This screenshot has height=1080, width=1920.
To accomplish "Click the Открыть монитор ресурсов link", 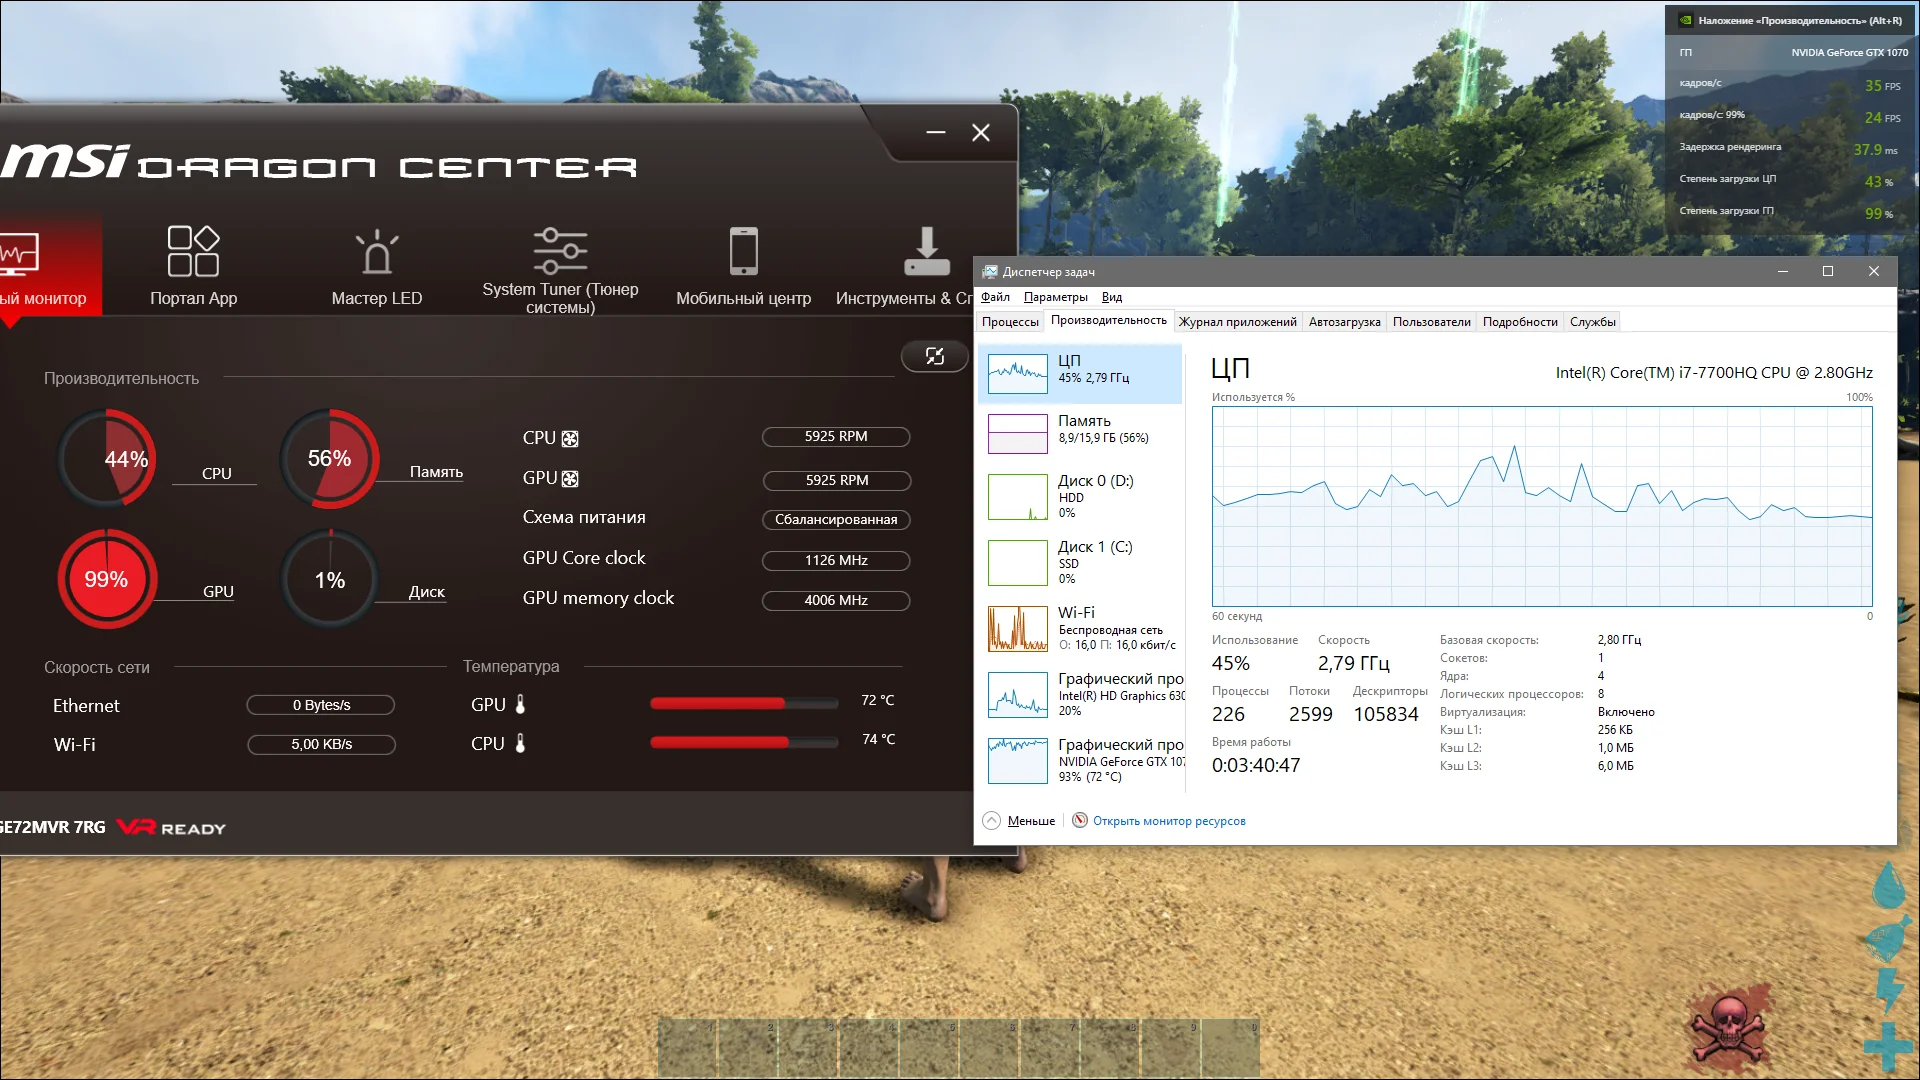I will tap(1168, 821).
